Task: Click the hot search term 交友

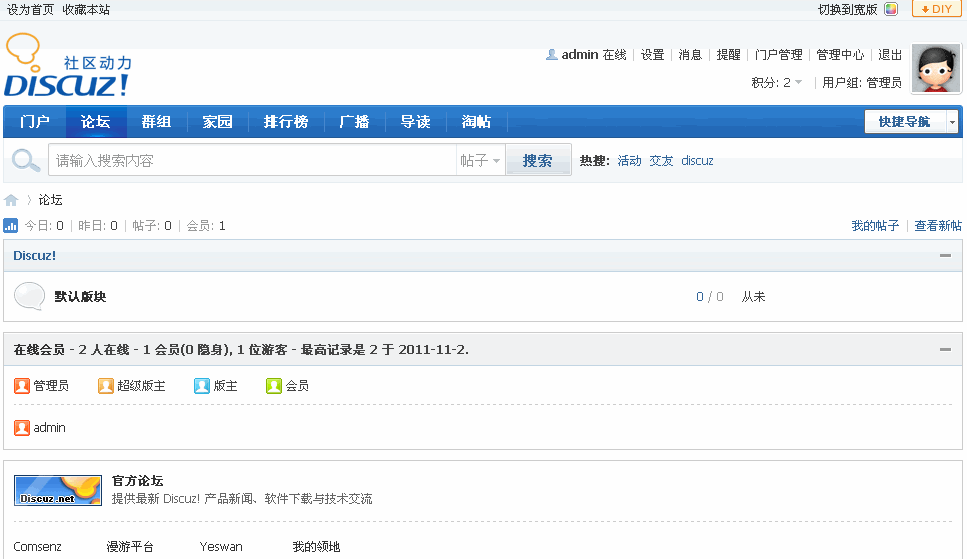Action: click(661, 160)
